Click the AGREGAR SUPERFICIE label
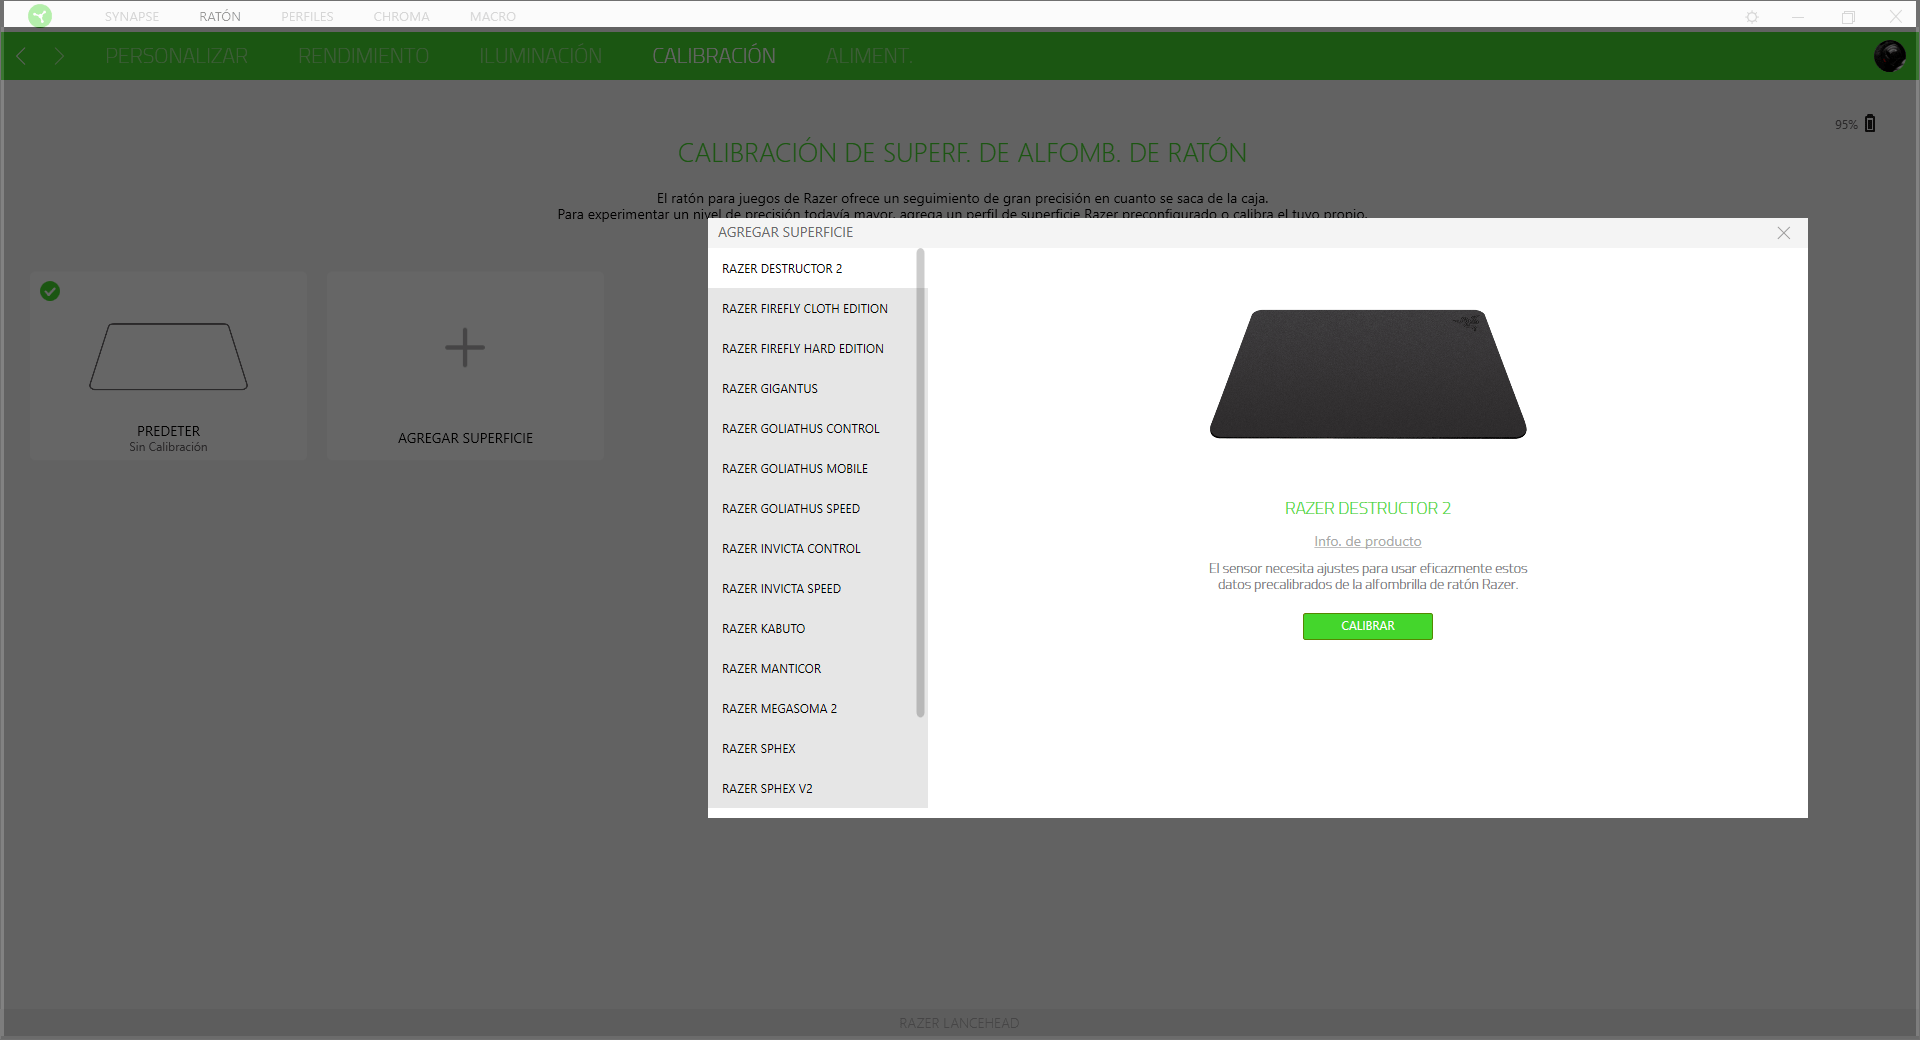 coord(465,438)
